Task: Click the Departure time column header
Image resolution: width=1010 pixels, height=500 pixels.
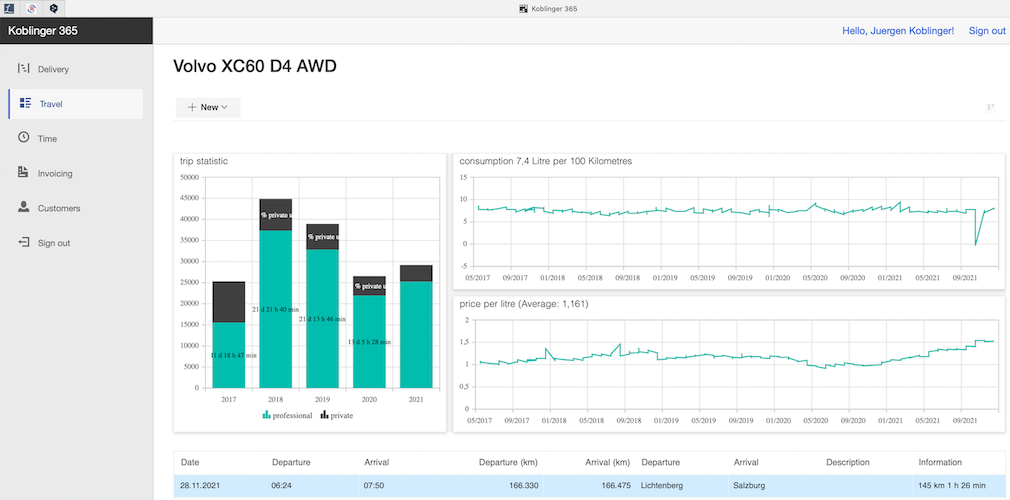Action: coord(291,462)
